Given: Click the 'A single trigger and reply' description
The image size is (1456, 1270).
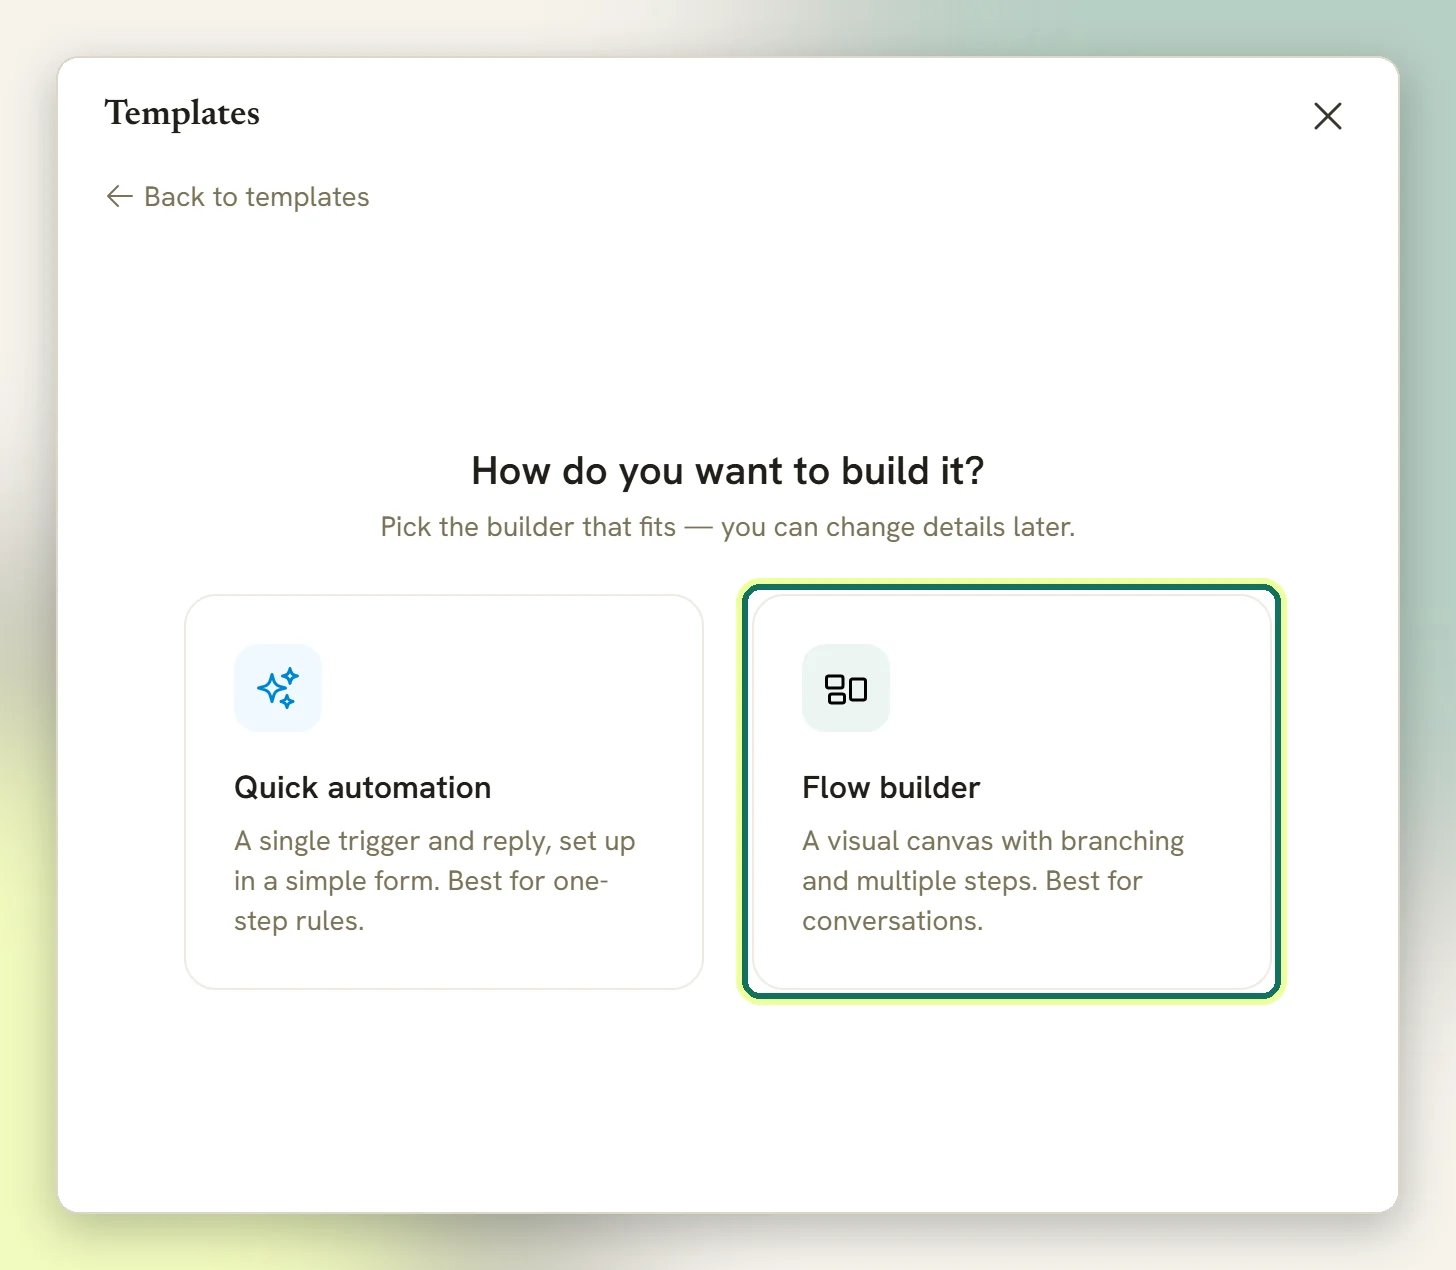Looking at the screenshot, I should pos(435,881).
